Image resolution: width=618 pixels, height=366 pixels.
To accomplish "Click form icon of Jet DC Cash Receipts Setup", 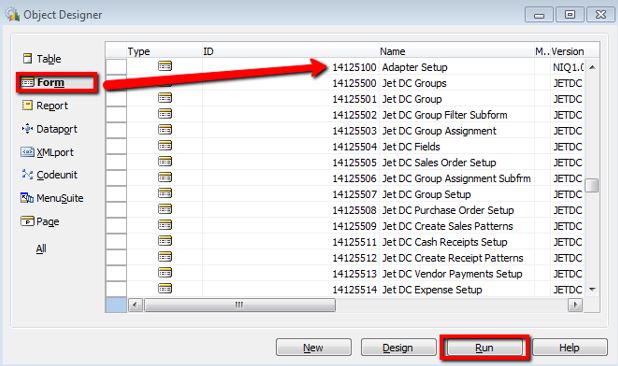I will pyautogui.click(x=165, y=241).
